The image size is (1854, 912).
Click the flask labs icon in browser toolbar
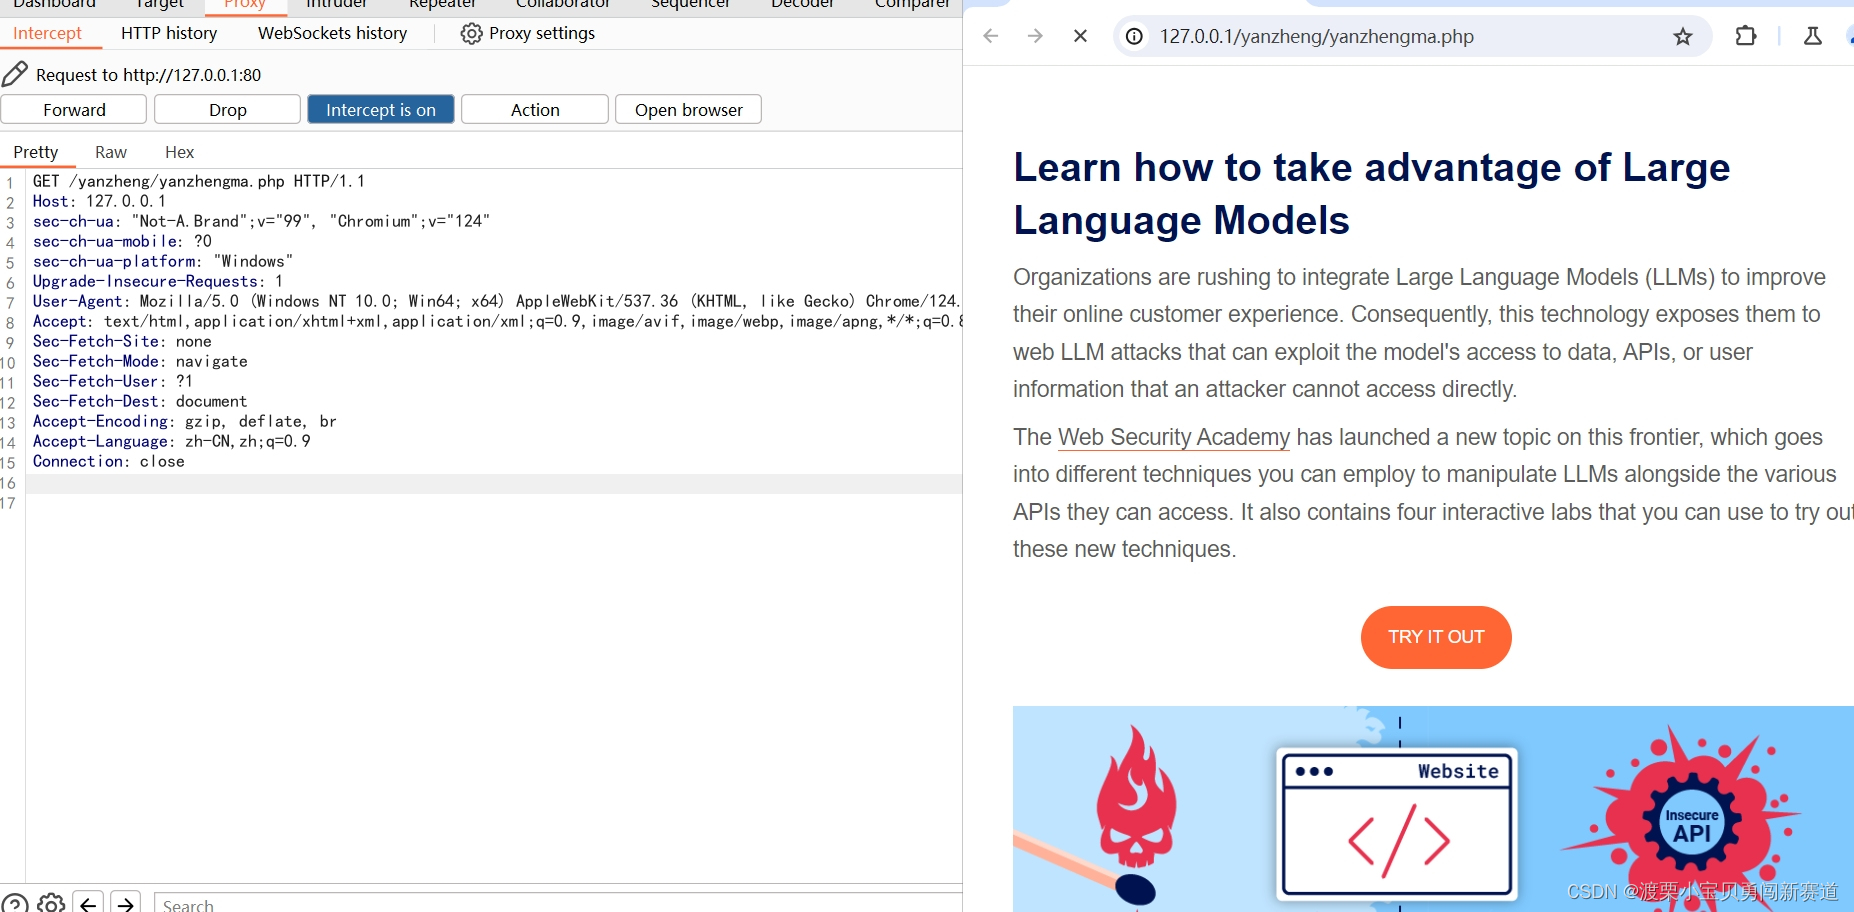coord(1812,36)
